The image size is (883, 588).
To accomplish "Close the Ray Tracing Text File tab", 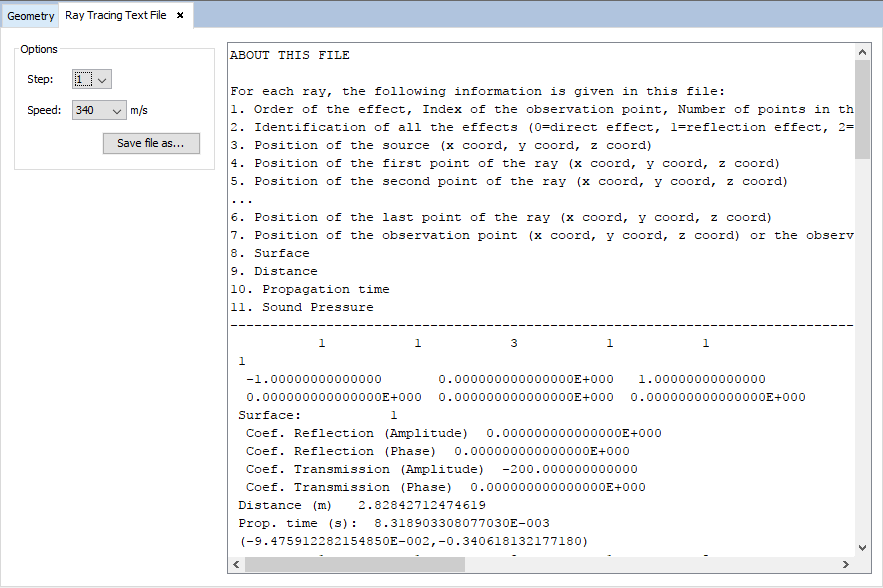I will [x=180, y=16].
